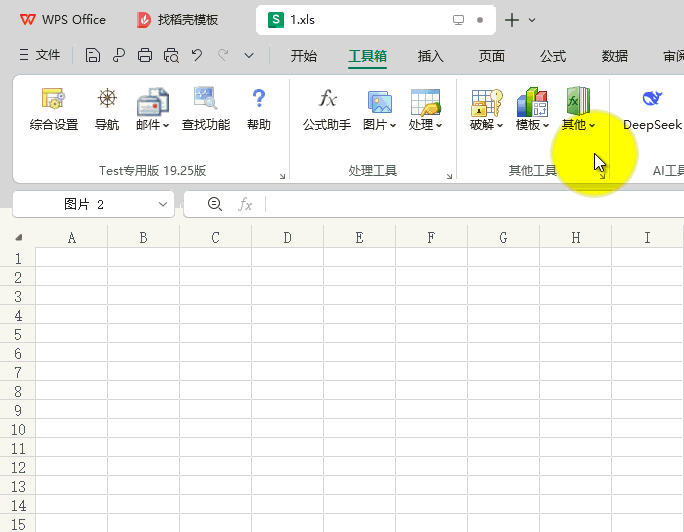Click the print icon in quick toolbar

[x=145, y=56]
